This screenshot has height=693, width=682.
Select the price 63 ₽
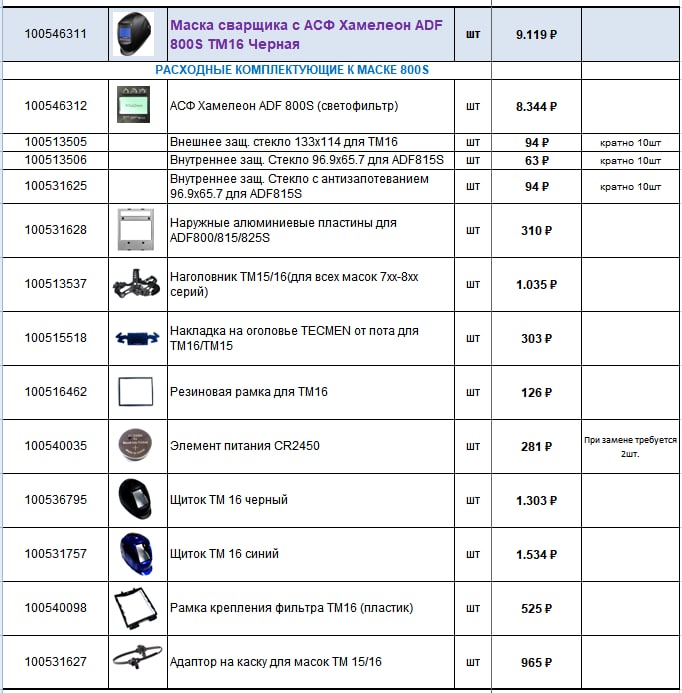(x=537, y=160)
